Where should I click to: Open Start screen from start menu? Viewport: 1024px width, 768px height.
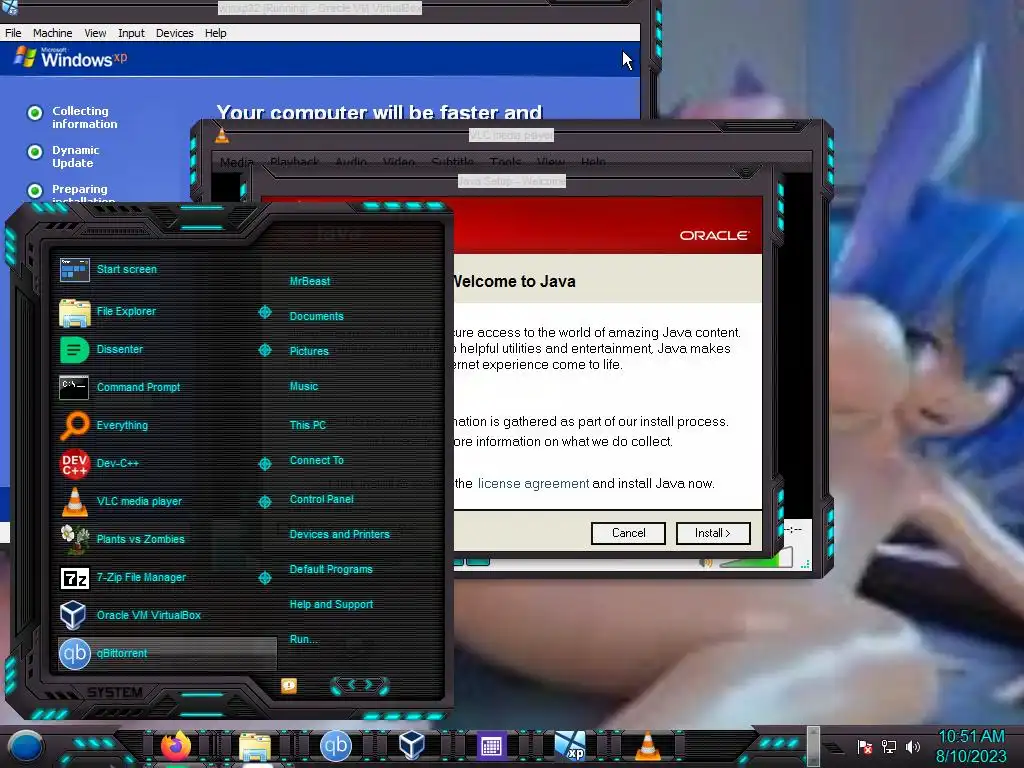167,269
